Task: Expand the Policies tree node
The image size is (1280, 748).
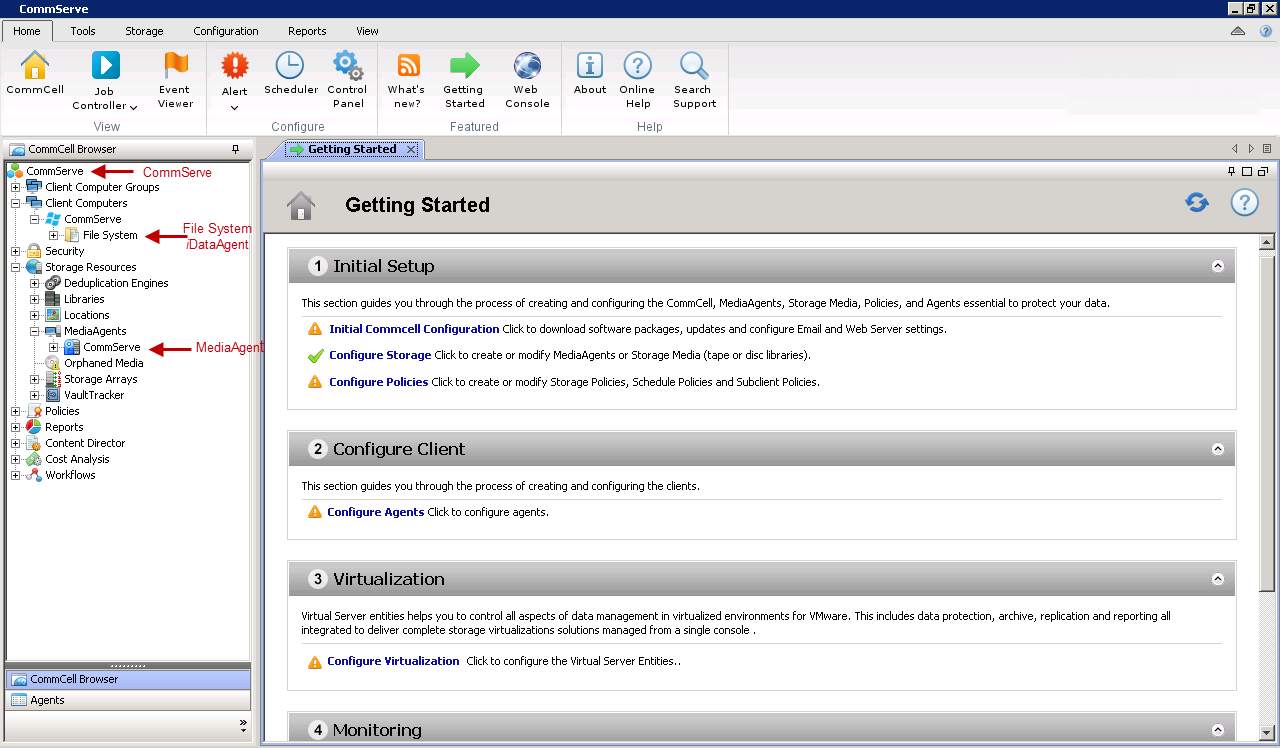Action: tap(16, 411)
